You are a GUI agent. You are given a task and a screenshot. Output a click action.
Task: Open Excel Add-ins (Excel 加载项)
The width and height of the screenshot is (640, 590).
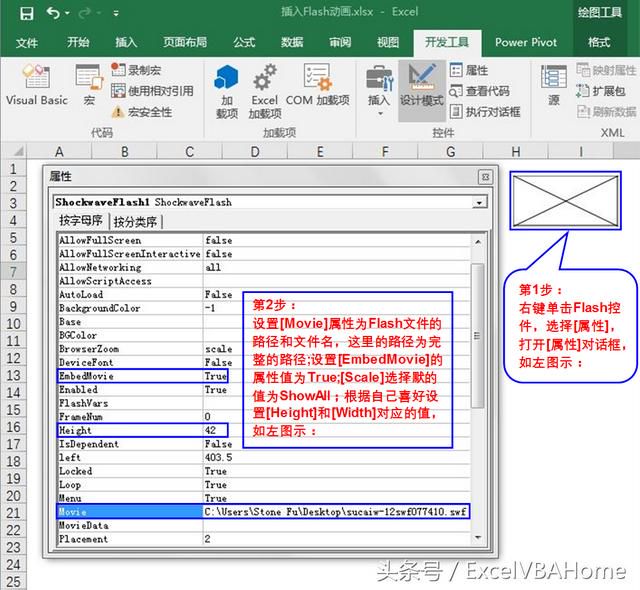[265, 92]
